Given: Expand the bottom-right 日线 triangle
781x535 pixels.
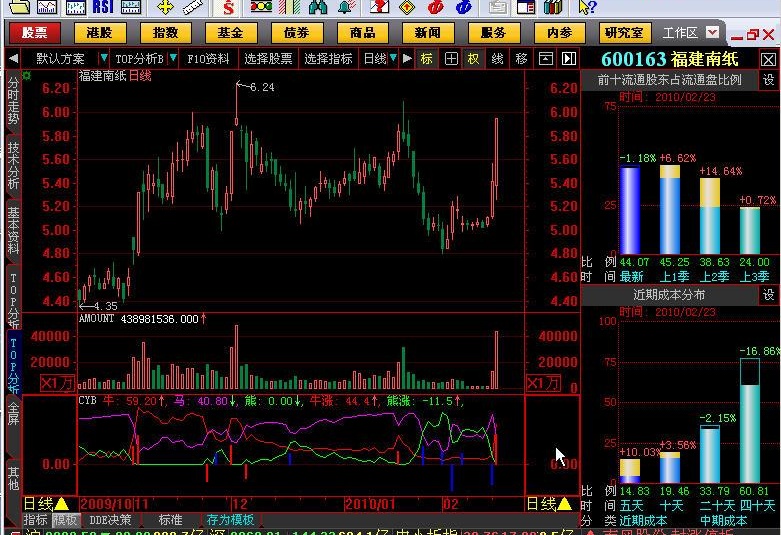Looking at the screenshot, I should (x=565, y=504).
